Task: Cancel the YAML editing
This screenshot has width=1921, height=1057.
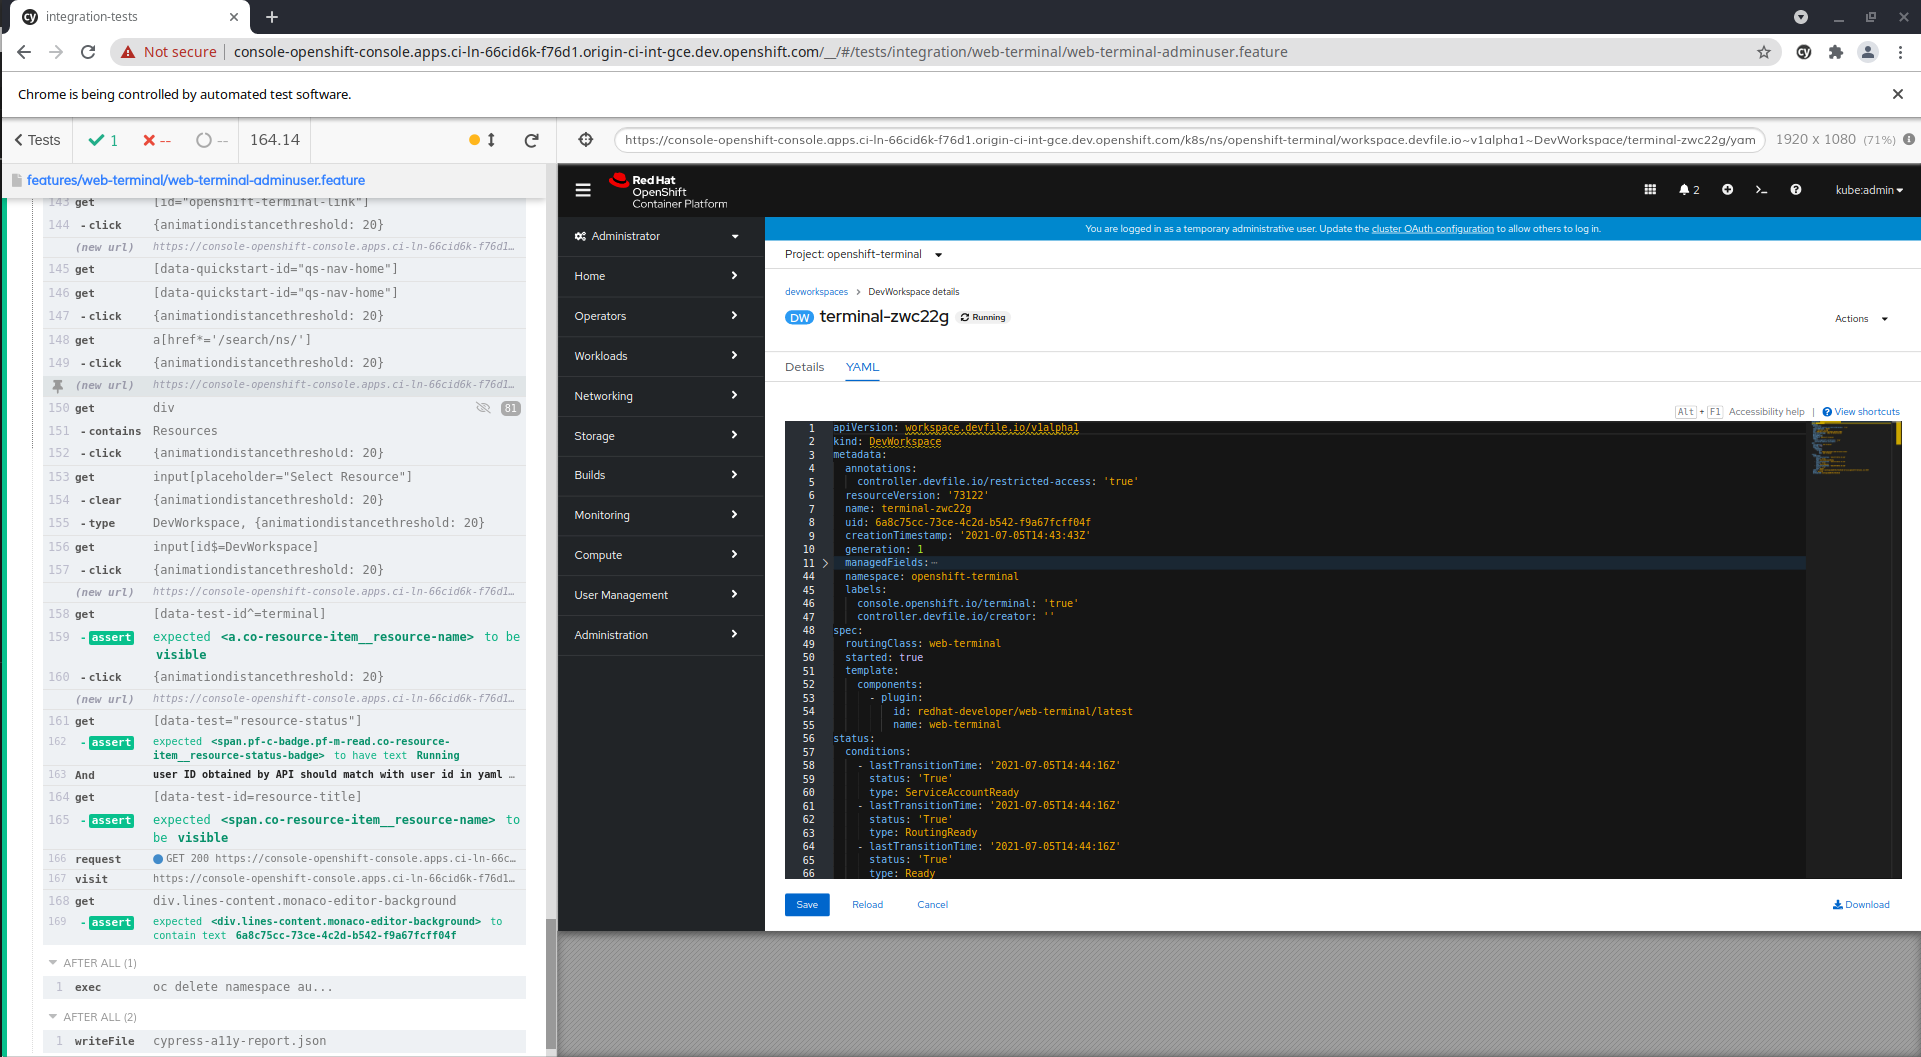Action: click(x=932, y=905)
